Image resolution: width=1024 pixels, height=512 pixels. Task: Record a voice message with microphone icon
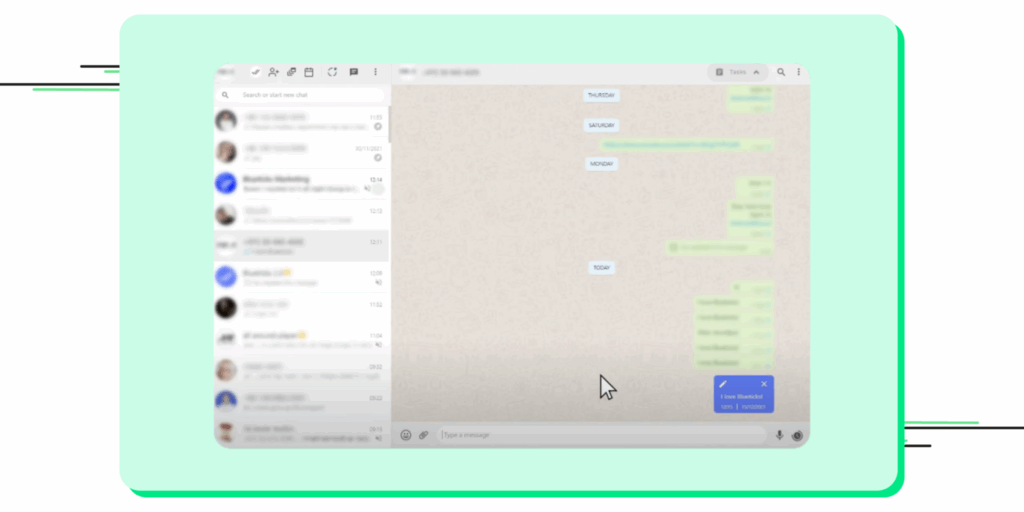tap(779, 435)
